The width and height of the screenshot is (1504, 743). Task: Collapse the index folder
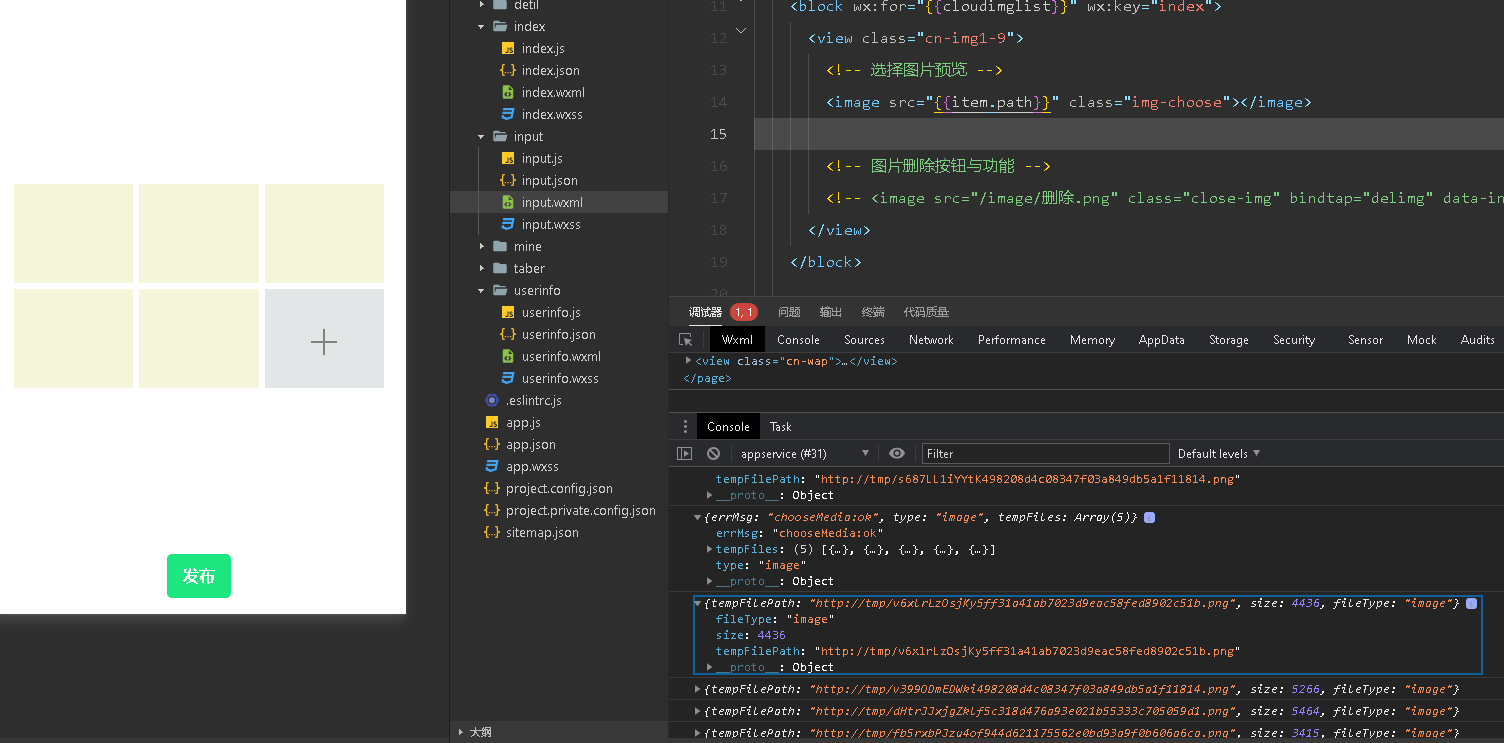pos(481,27)
